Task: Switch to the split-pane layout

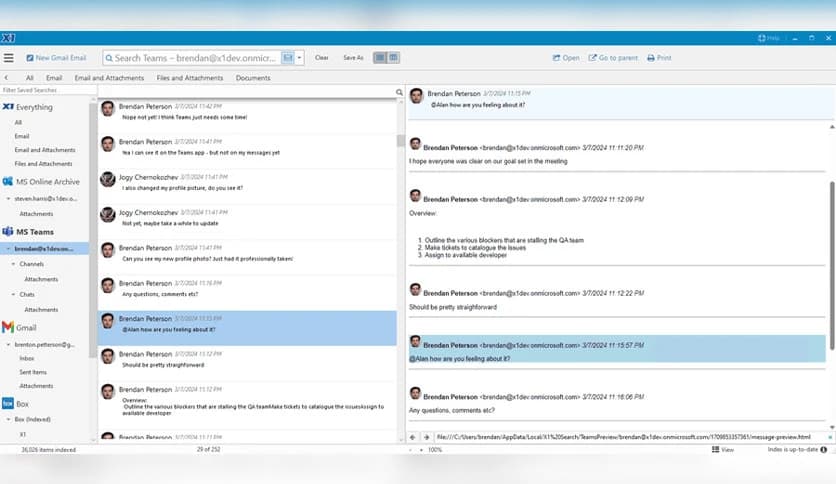Action: 393,58
